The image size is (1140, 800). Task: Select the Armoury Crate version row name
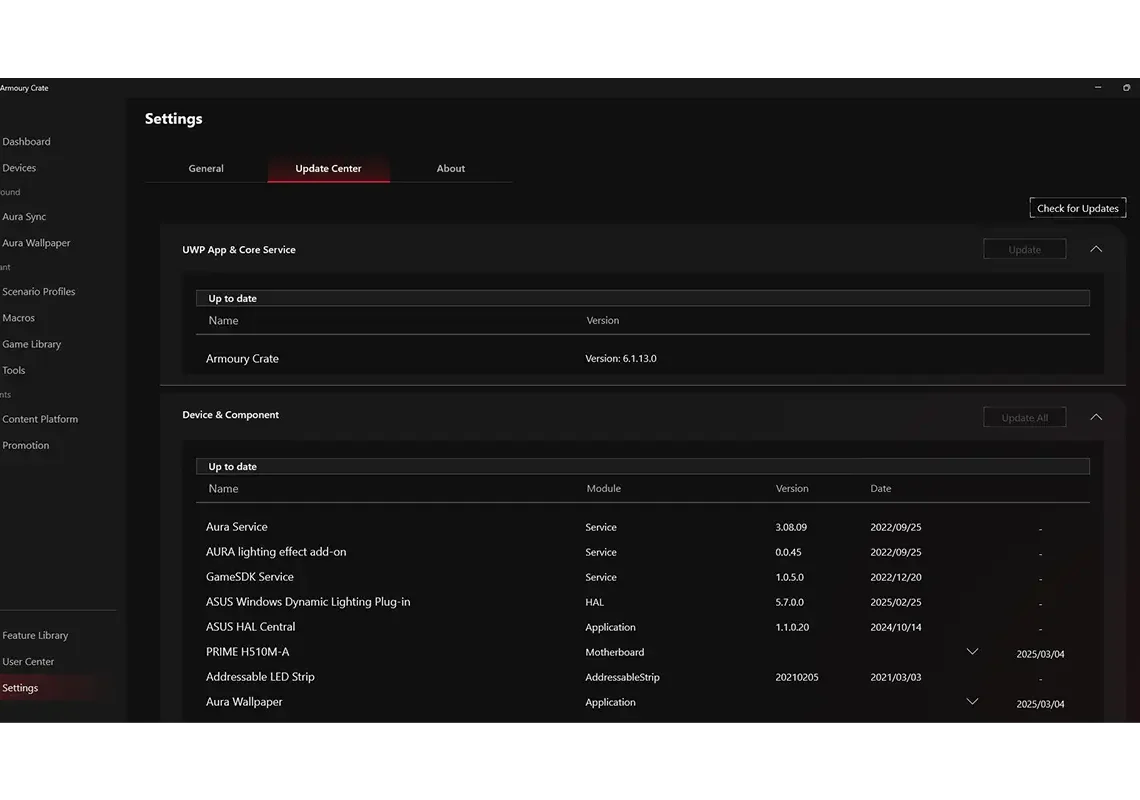click(x=242, y=359)
